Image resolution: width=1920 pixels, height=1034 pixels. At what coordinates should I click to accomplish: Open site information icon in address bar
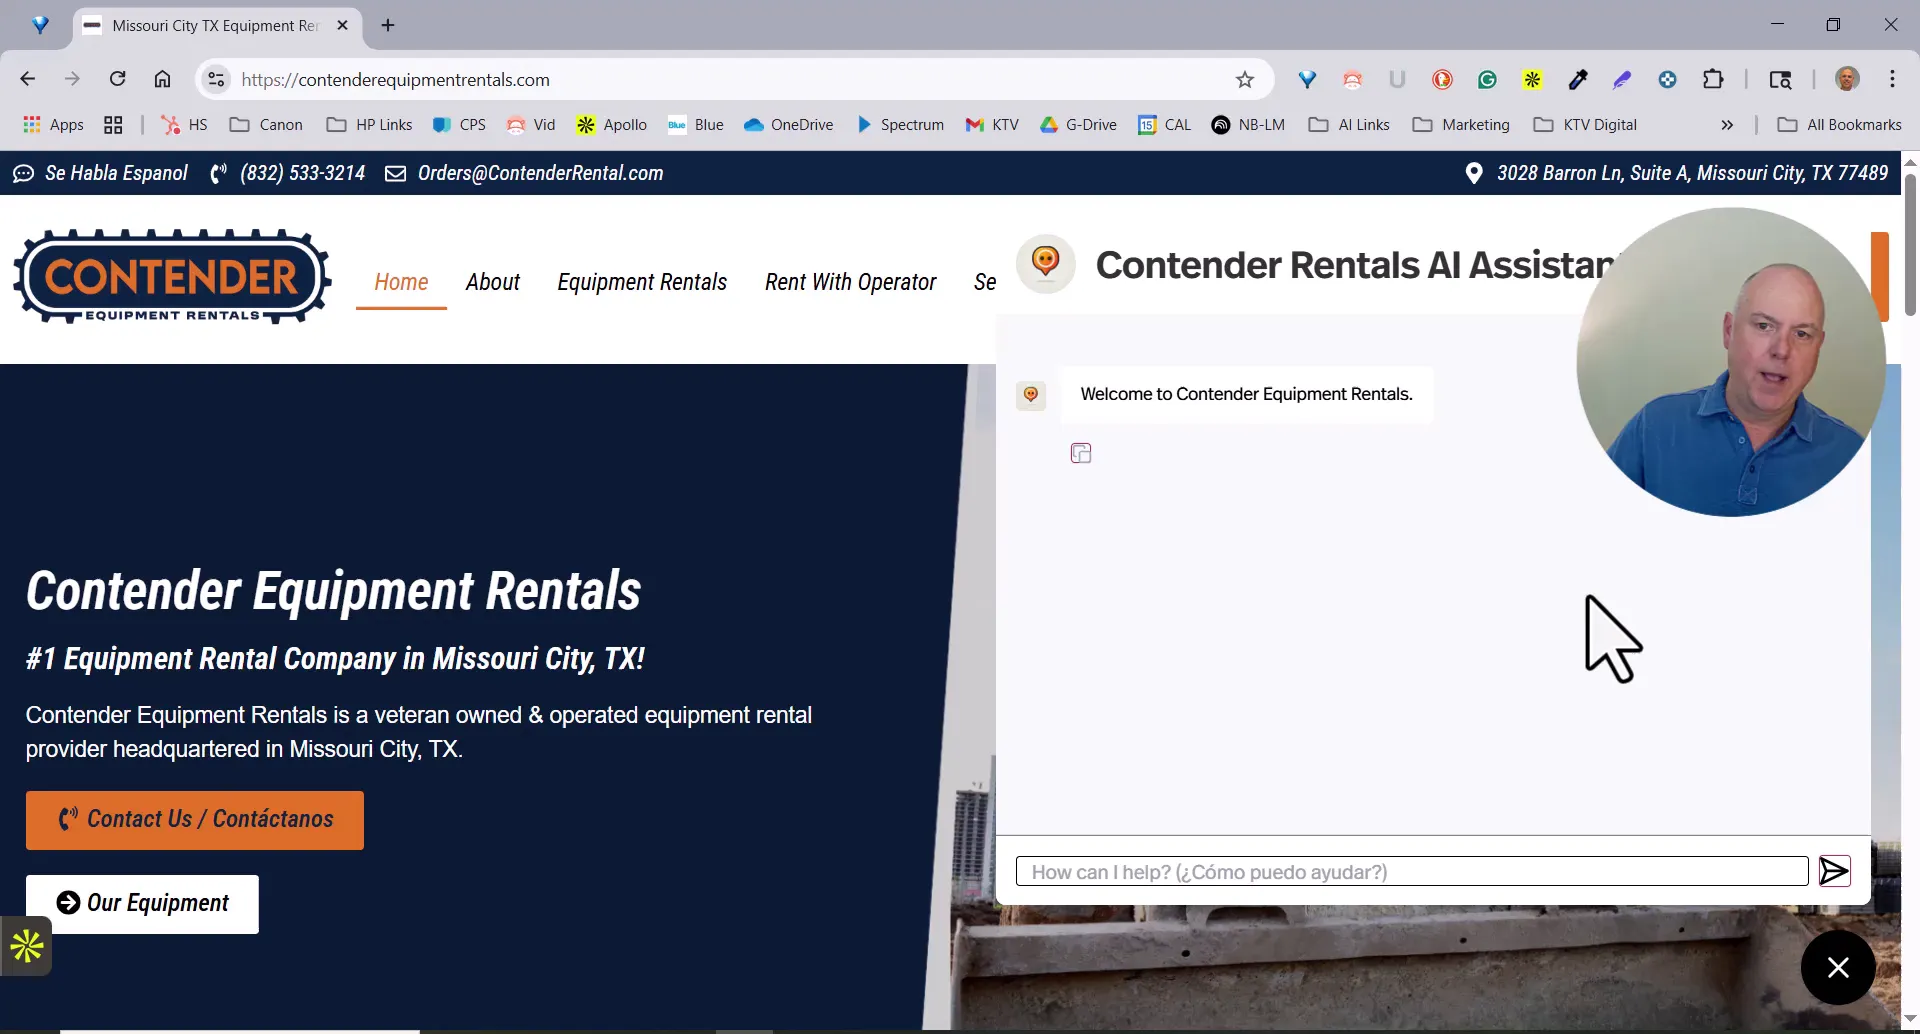[x=216, y=79]
